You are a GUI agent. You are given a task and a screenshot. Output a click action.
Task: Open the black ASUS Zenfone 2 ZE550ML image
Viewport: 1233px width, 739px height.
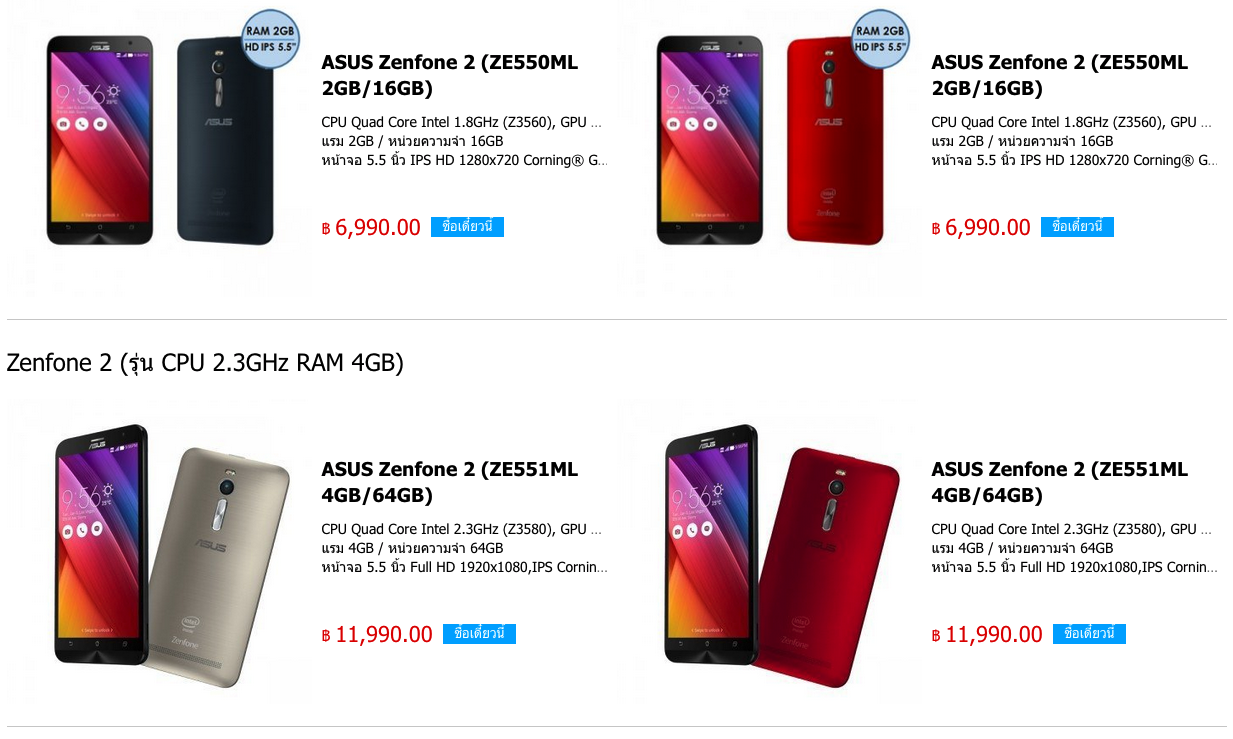click(x=158, y=141)
